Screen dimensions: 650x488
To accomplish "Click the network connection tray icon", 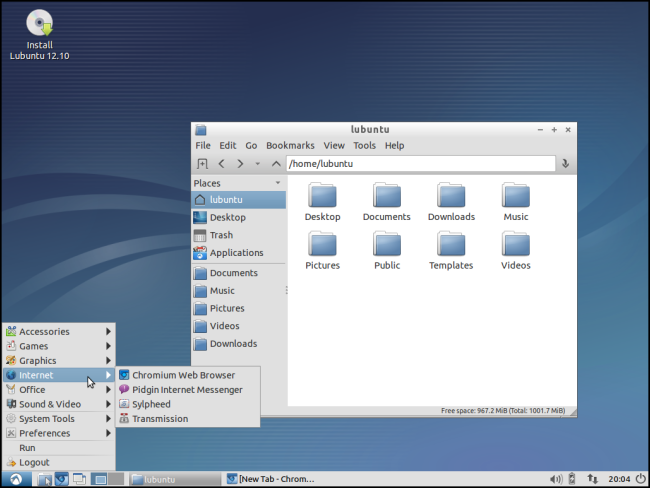I will (592, 479).
